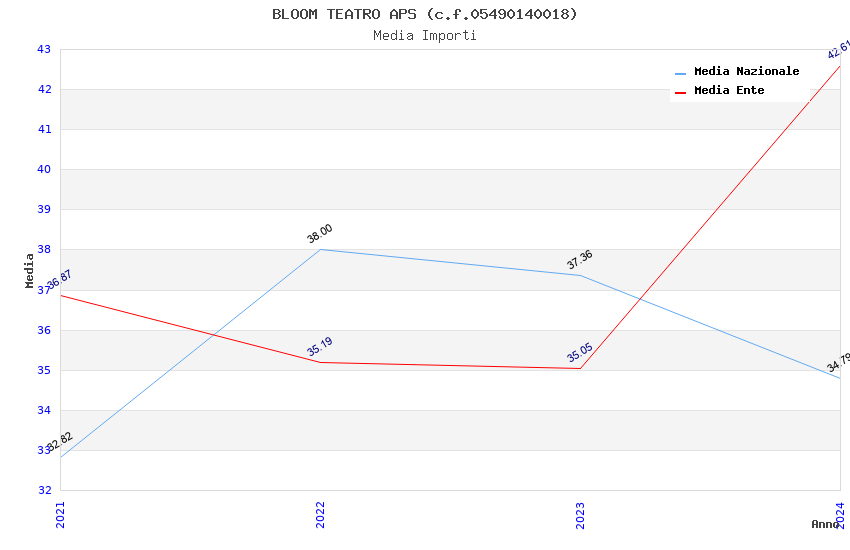Click the Media Importi subtitle

pyautogui.click(x=425, y=36)
